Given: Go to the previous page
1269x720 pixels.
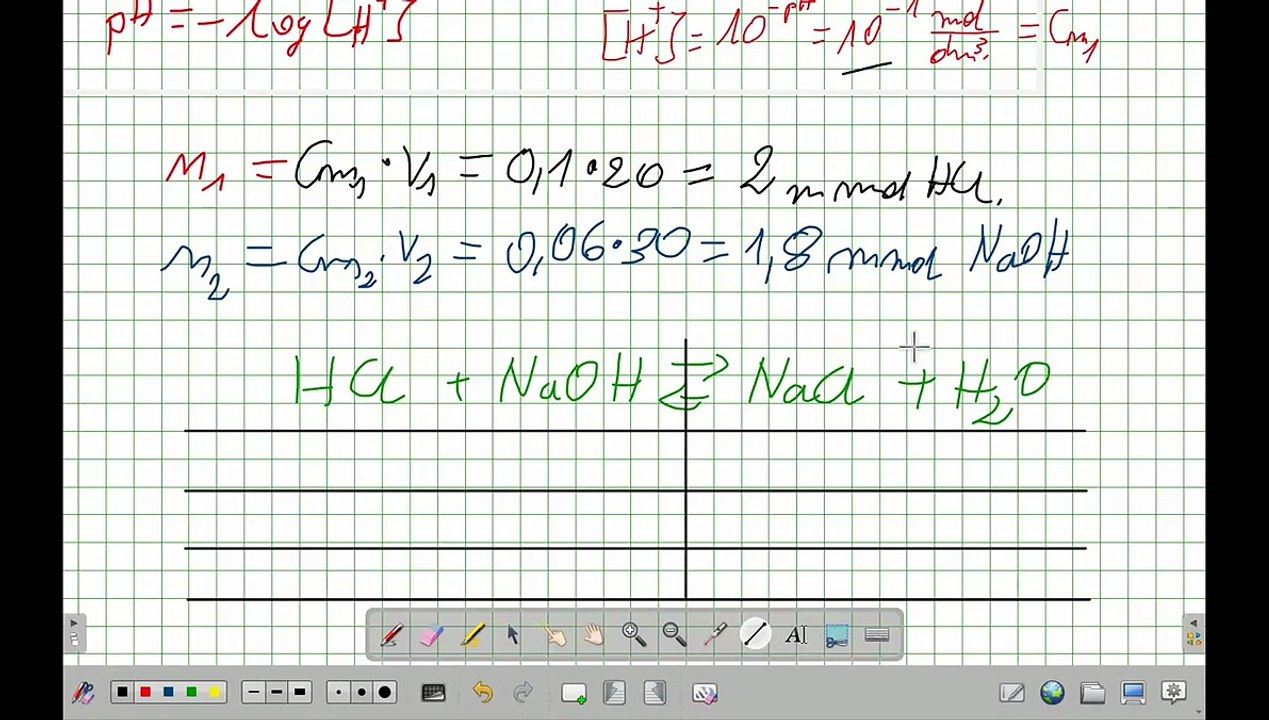Looking at the screenshot, I should (x=614, y=692).
